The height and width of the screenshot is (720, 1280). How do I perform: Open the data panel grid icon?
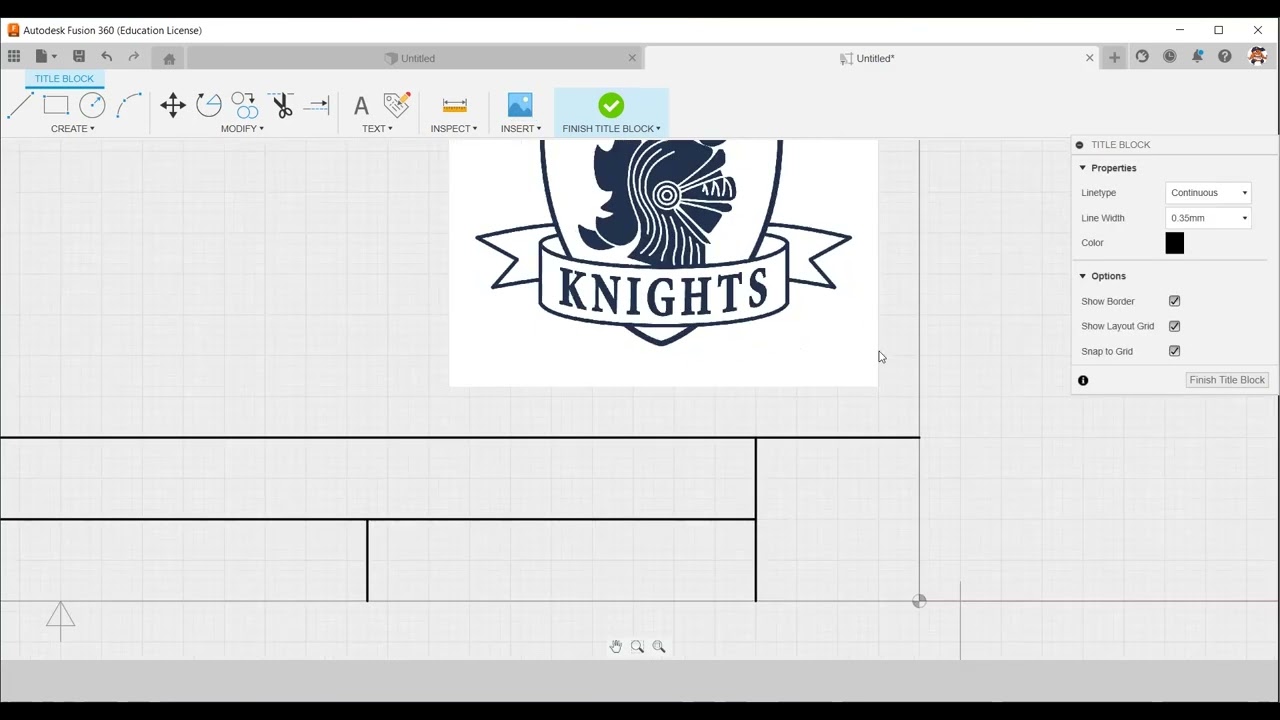click(14, 57)
